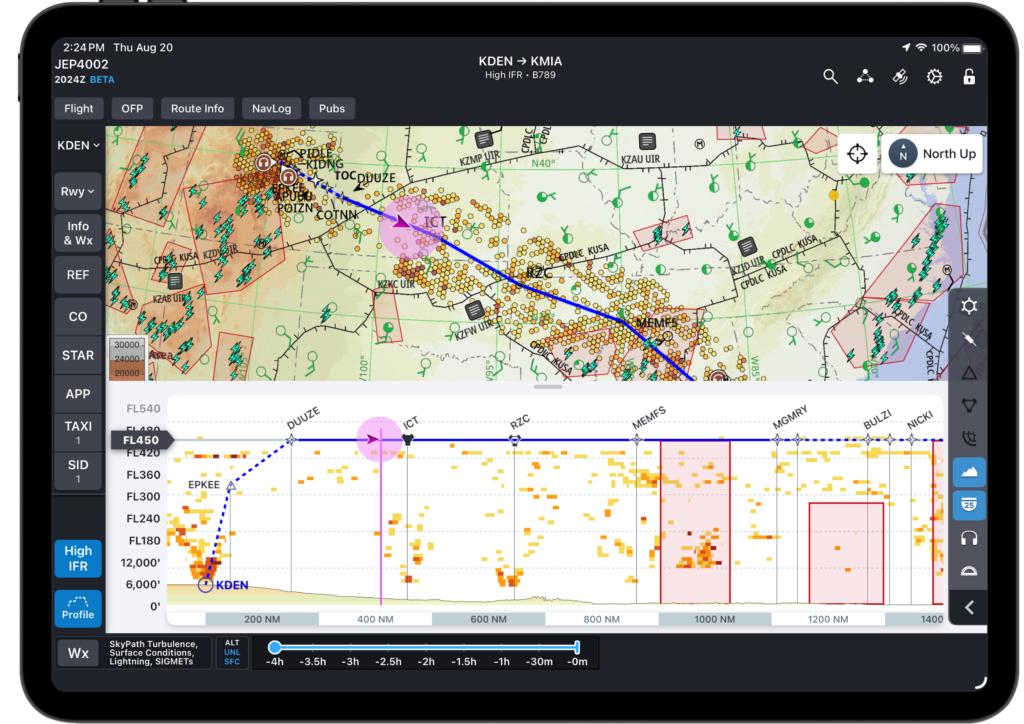The height and width of the screenshot is (724, 1024).
Task: Tap the ICT waypoint label on map
Action: (435, 222)
